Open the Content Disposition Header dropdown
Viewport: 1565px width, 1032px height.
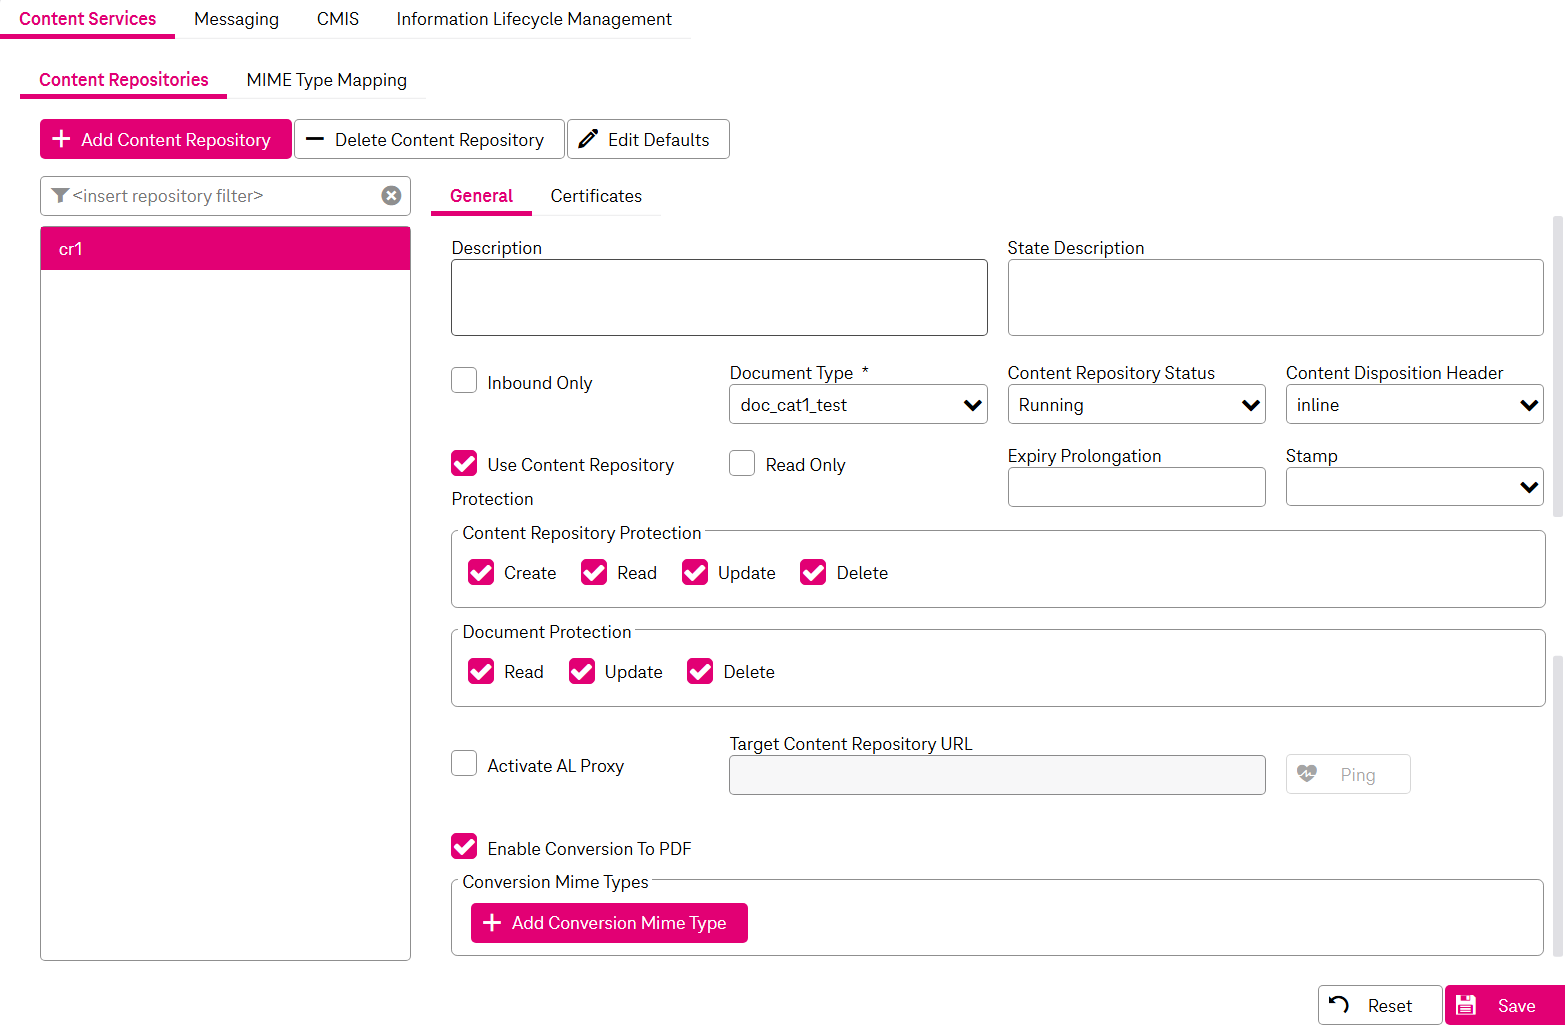(1414, 405)
